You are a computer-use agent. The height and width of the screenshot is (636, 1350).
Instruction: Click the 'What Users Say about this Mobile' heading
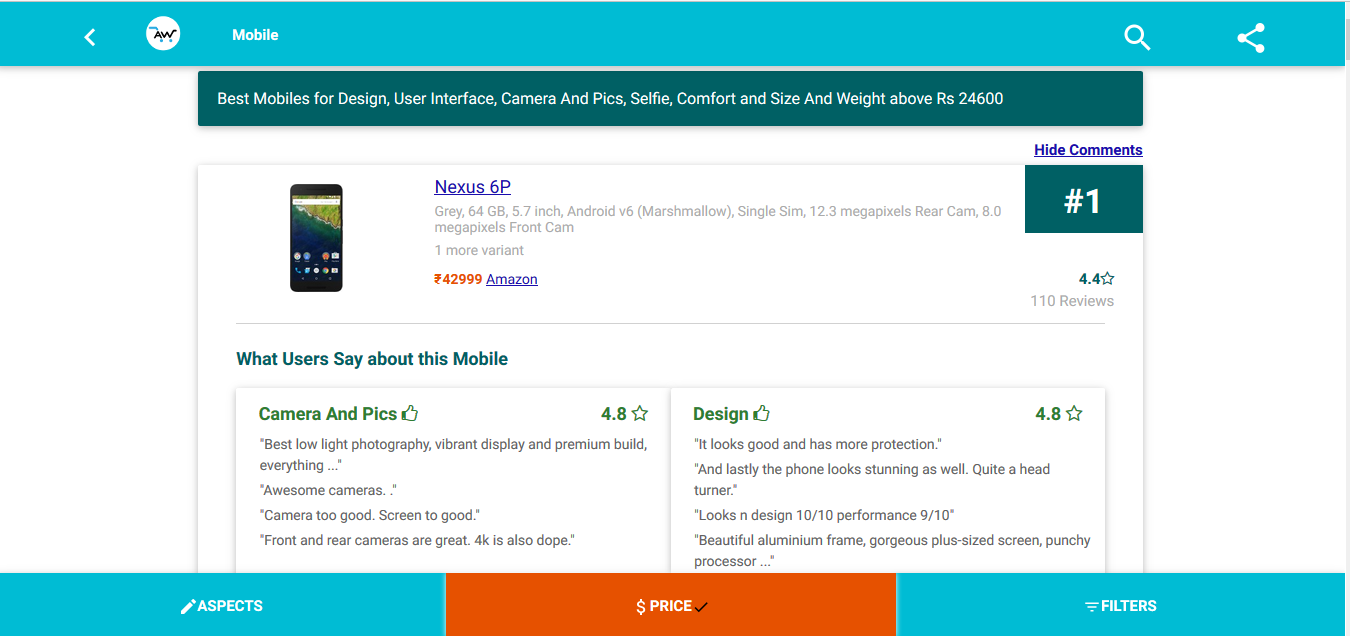coord(372,359)
